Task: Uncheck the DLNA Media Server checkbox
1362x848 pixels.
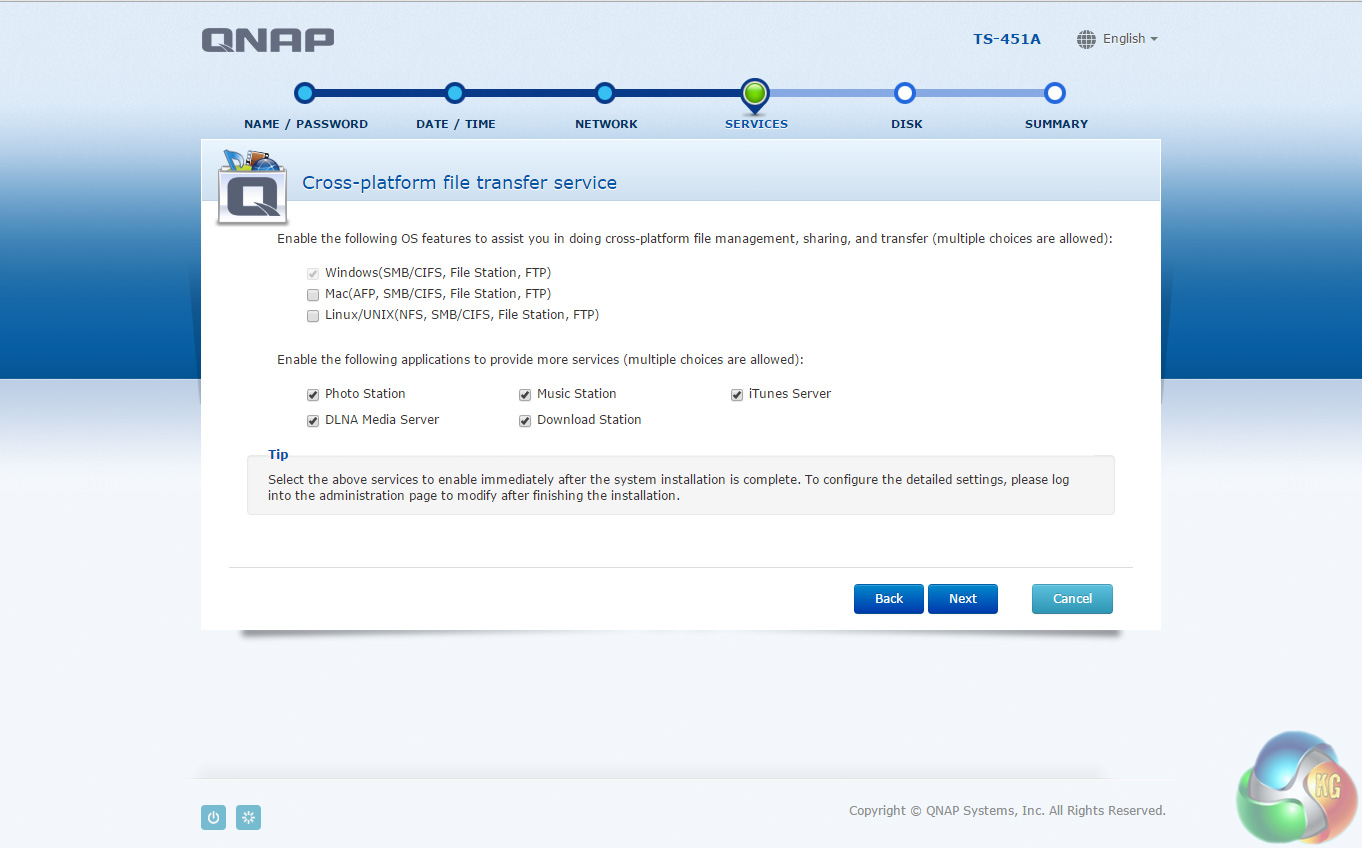Action: pos(313,421)
